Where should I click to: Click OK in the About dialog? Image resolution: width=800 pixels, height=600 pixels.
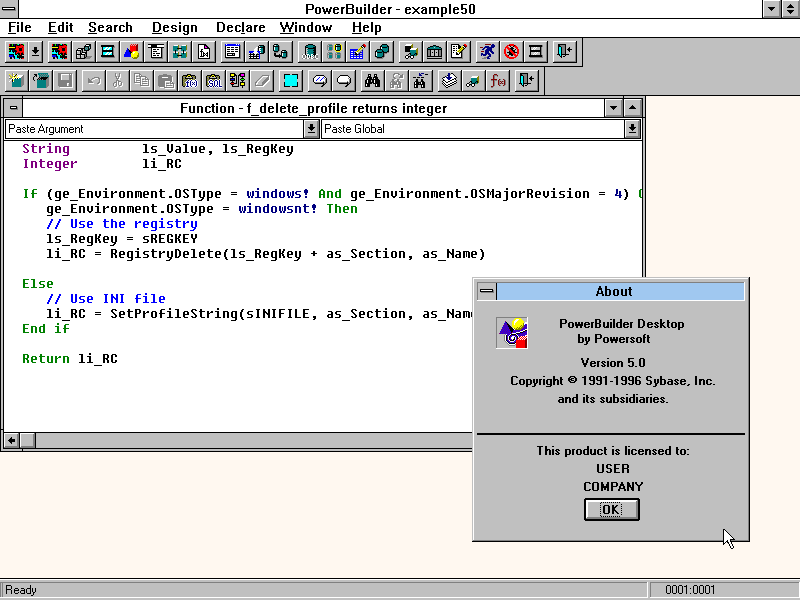pos(611,510)
